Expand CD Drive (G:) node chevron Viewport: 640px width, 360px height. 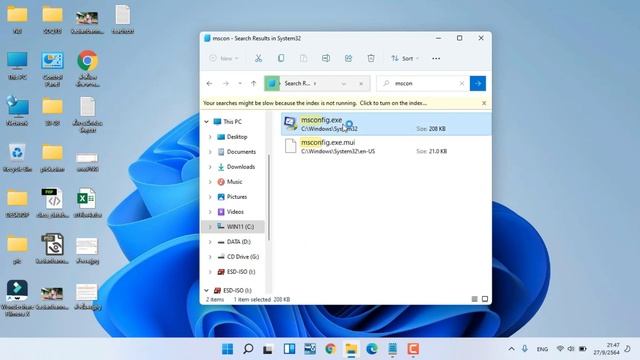coord(210,257)
